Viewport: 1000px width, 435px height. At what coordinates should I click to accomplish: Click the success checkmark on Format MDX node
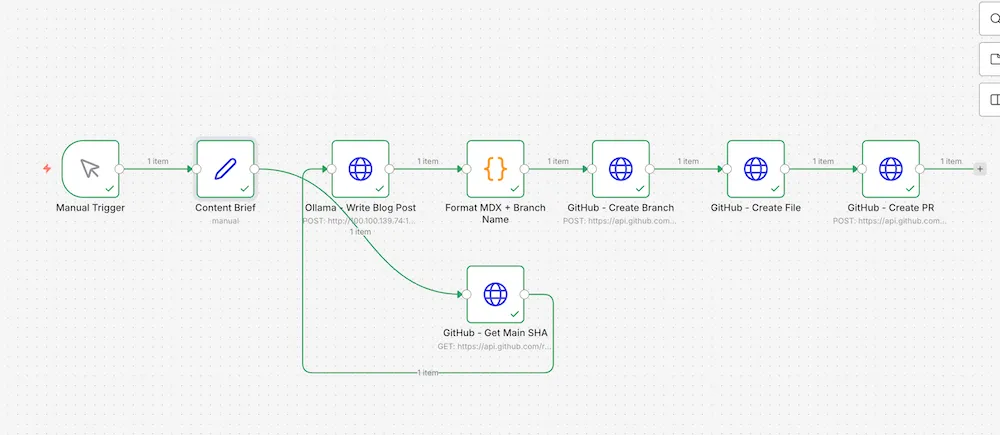click(x=515, y=189)
